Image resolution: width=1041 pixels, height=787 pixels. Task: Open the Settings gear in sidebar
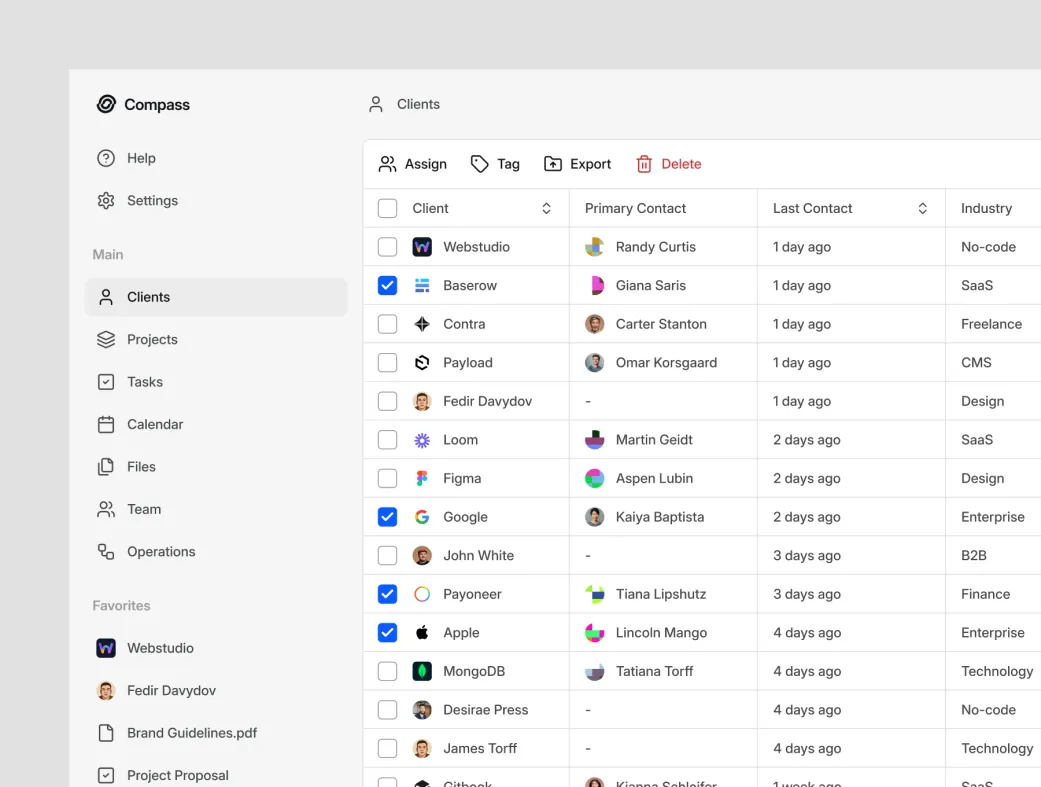(106, 201)
